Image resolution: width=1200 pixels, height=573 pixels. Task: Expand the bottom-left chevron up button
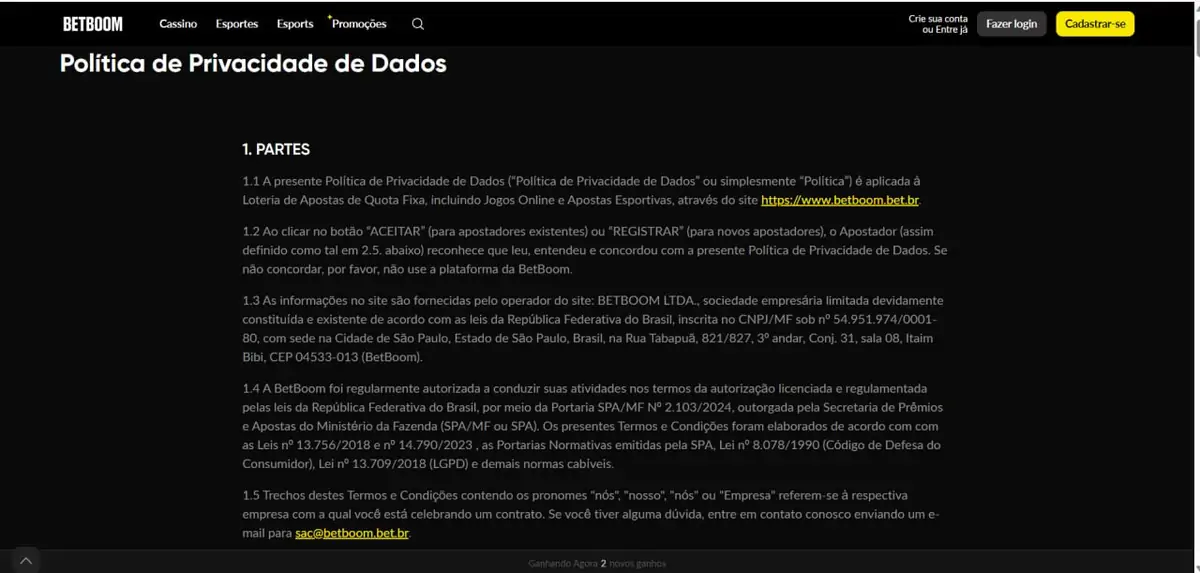pos(26,561)
